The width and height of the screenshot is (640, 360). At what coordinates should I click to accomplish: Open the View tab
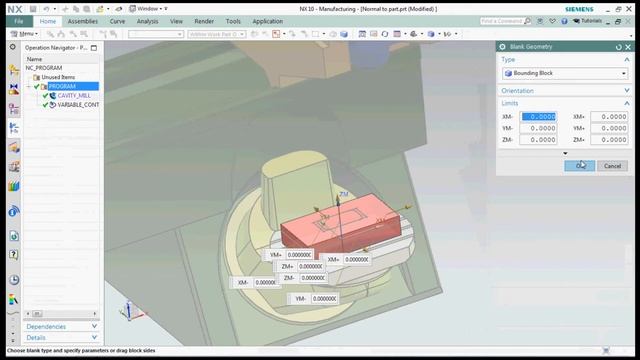click(x=176, y=21)
